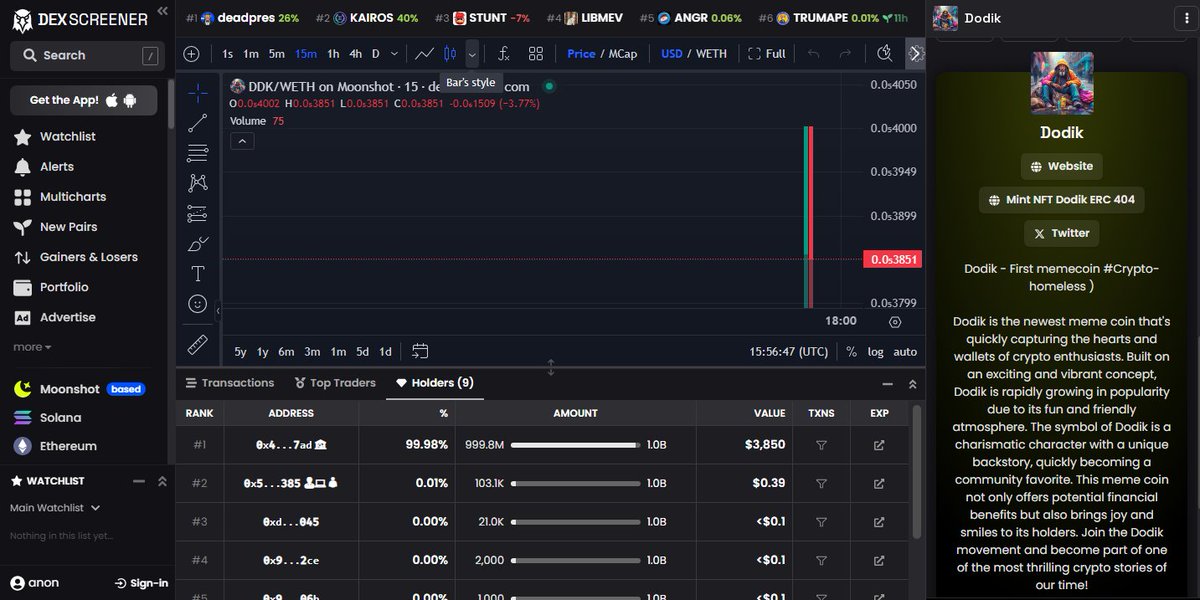The height and width of the screenshot is (600, 1200).
Task: Open the Dodik Website link
Action: click(x=1061, y=166)
